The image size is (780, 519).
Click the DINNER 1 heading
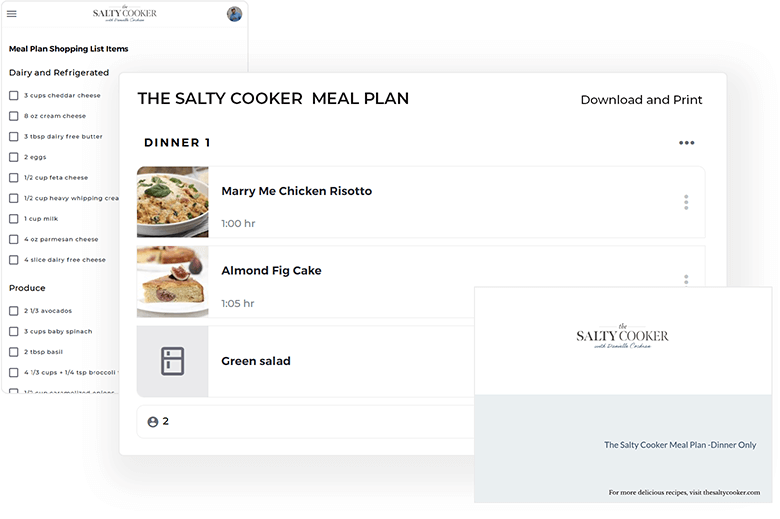(x=177, y=143)
